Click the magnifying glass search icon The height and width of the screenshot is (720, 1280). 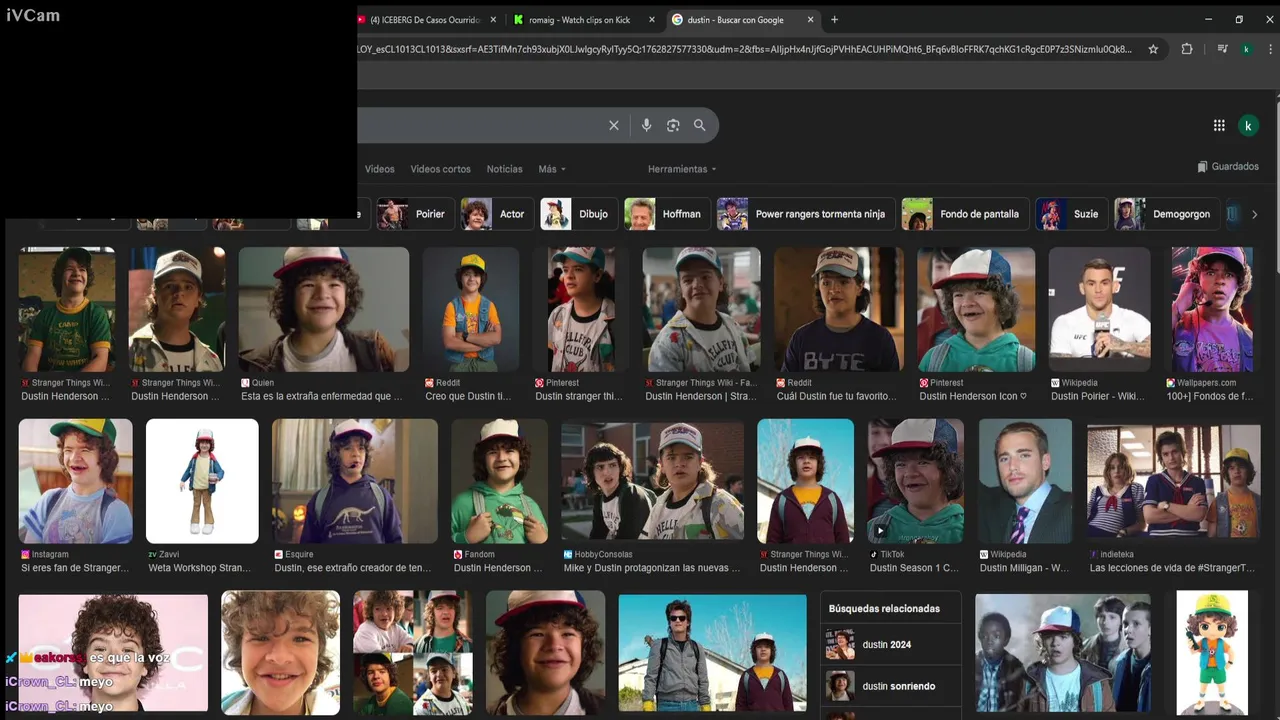[x=700, y=125]
